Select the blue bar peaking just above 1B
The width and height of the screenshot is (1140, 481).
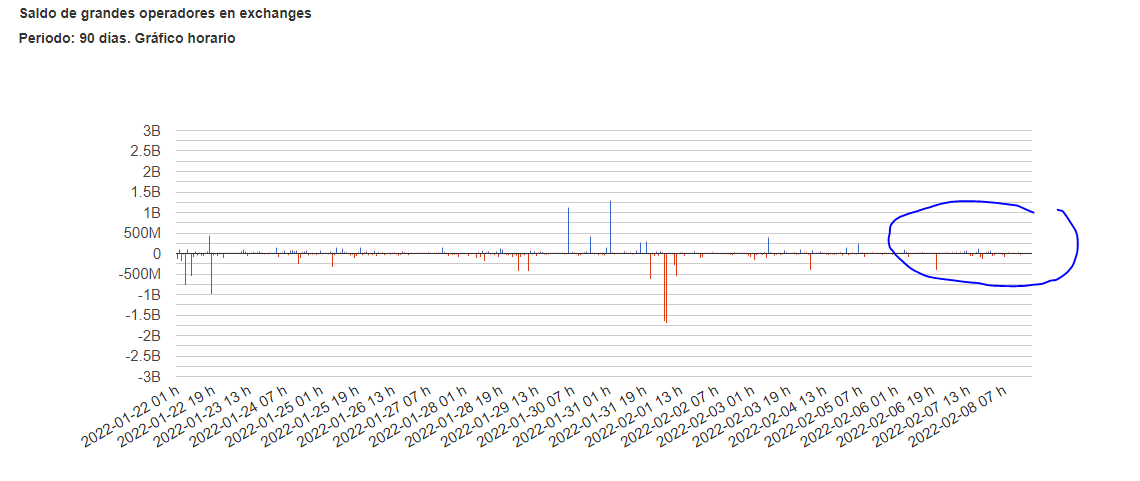click(x=568, y=230)
